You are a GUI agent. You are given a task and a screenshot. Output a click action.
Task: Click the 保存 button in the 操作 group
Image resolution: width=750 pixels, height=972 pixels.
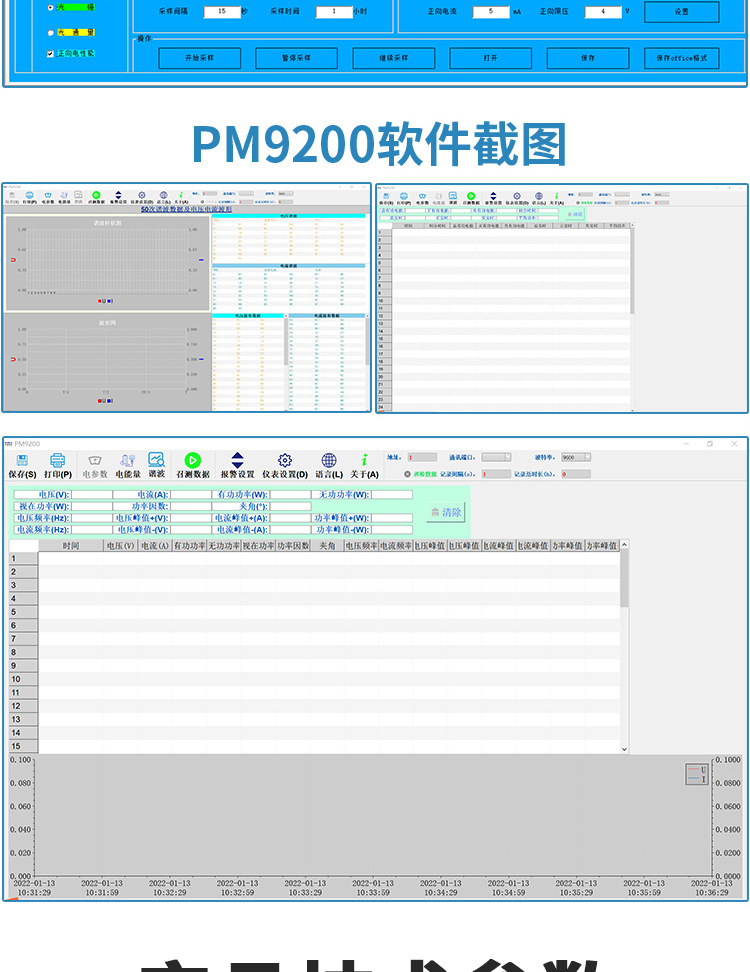(588, 58)
